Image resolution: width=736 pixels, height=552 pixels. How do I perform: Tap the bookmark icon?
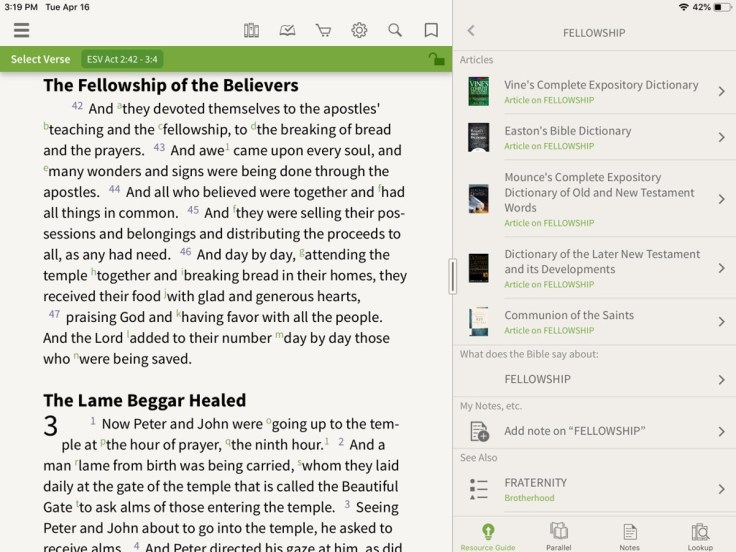click(431, 30)
